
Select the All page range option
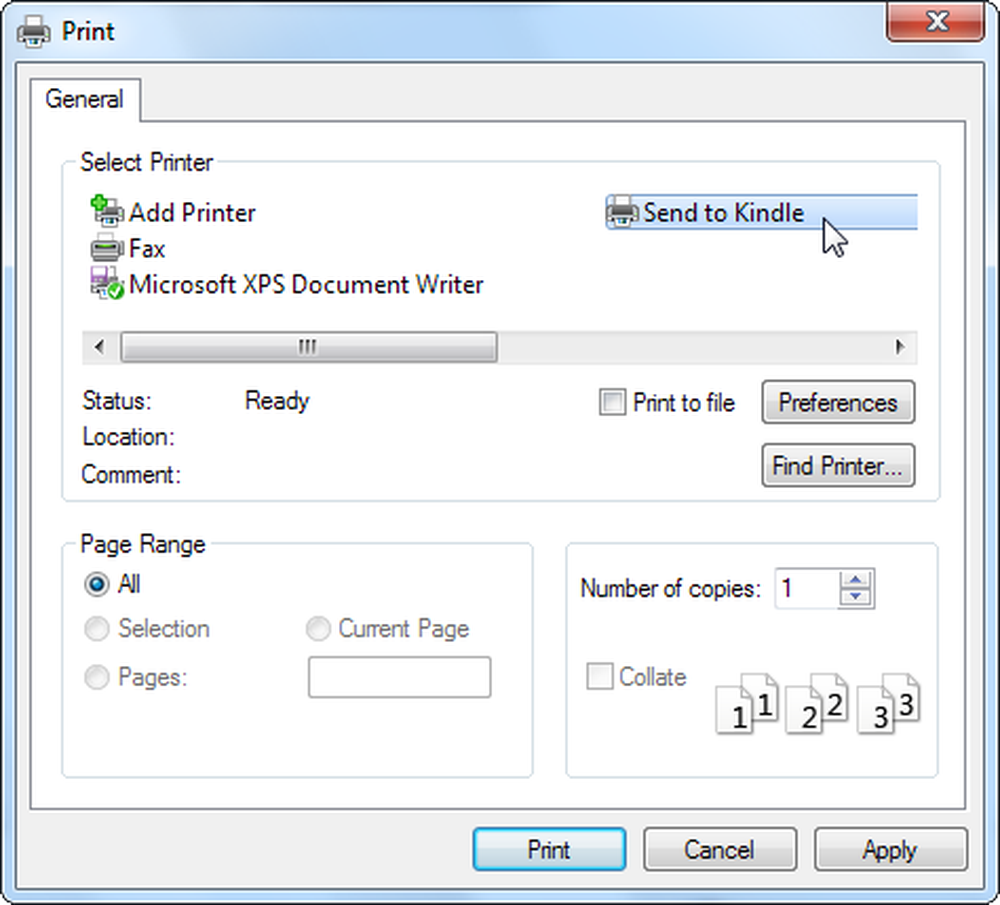(96, 584)
